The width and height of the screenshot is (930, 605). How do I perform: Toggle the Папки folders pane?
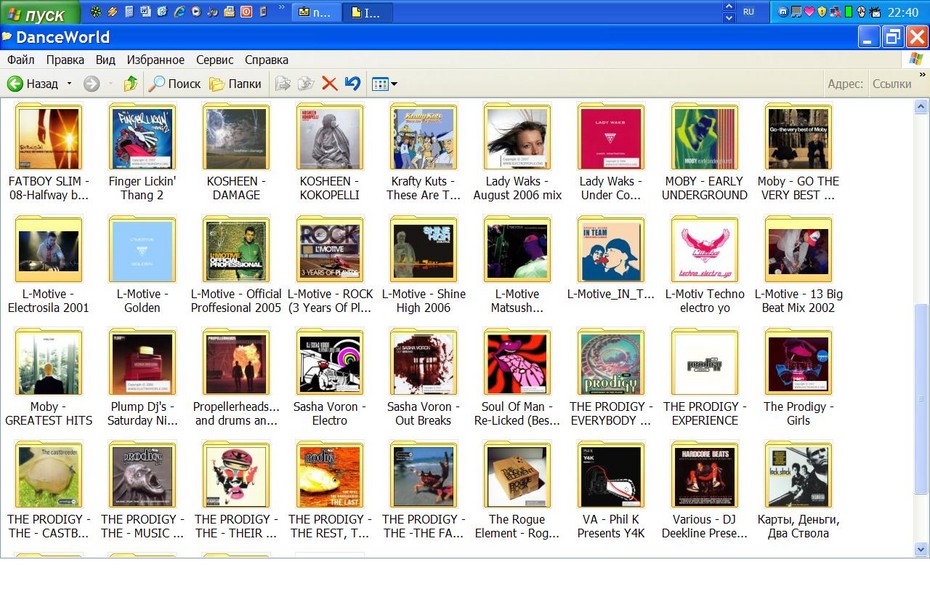pos(235,84)
